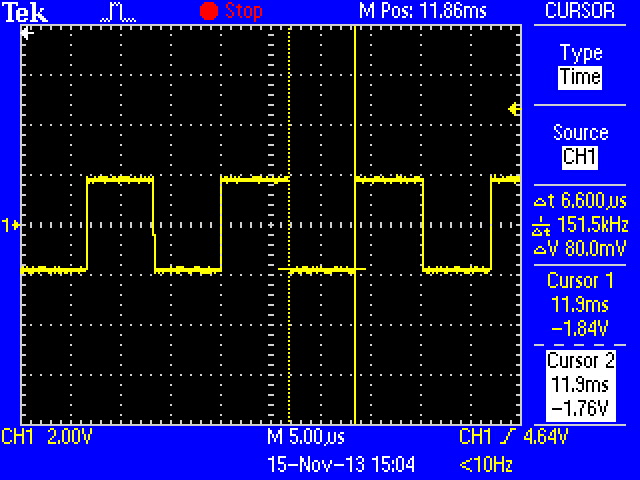The height and width of the screenshot is (480, 640).
Task: Click the trigger level arrow marker
Action: pyautogui.click(x=514, y=109)
